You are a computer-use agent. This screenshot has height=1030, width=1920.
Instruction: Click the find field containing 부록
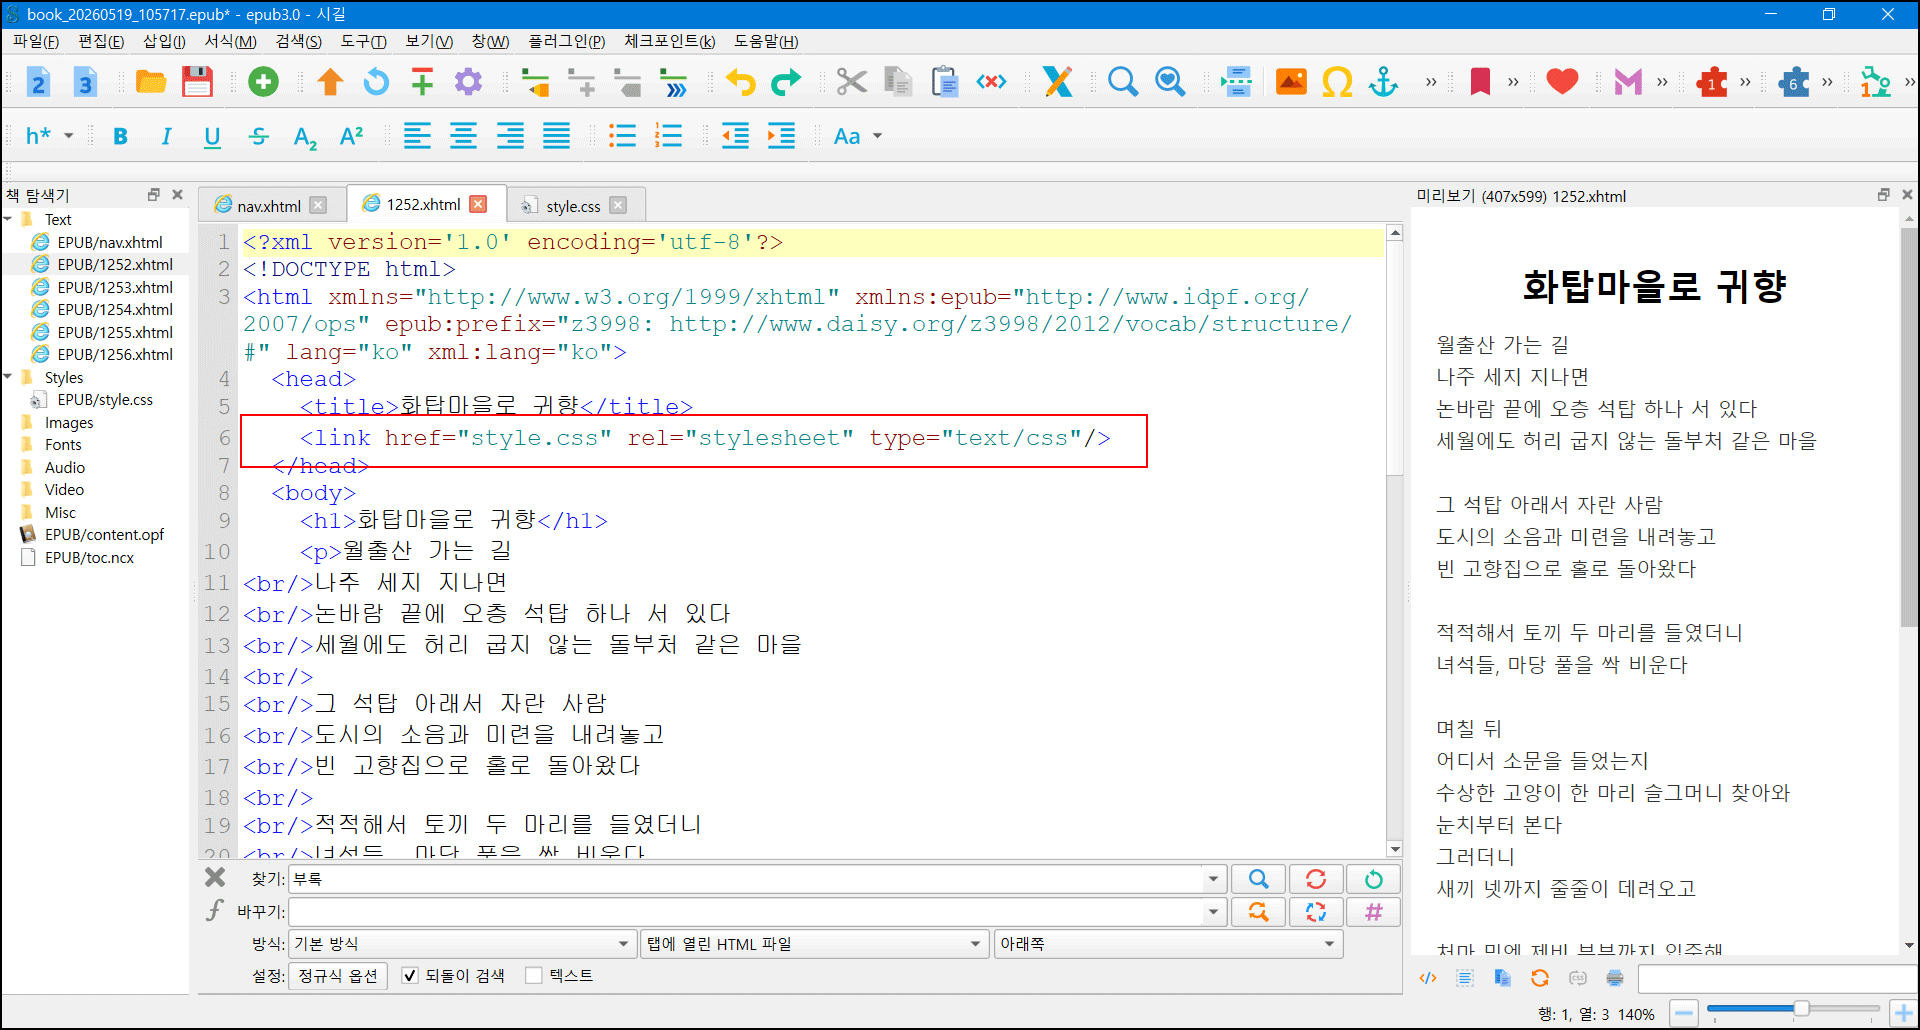746,879
